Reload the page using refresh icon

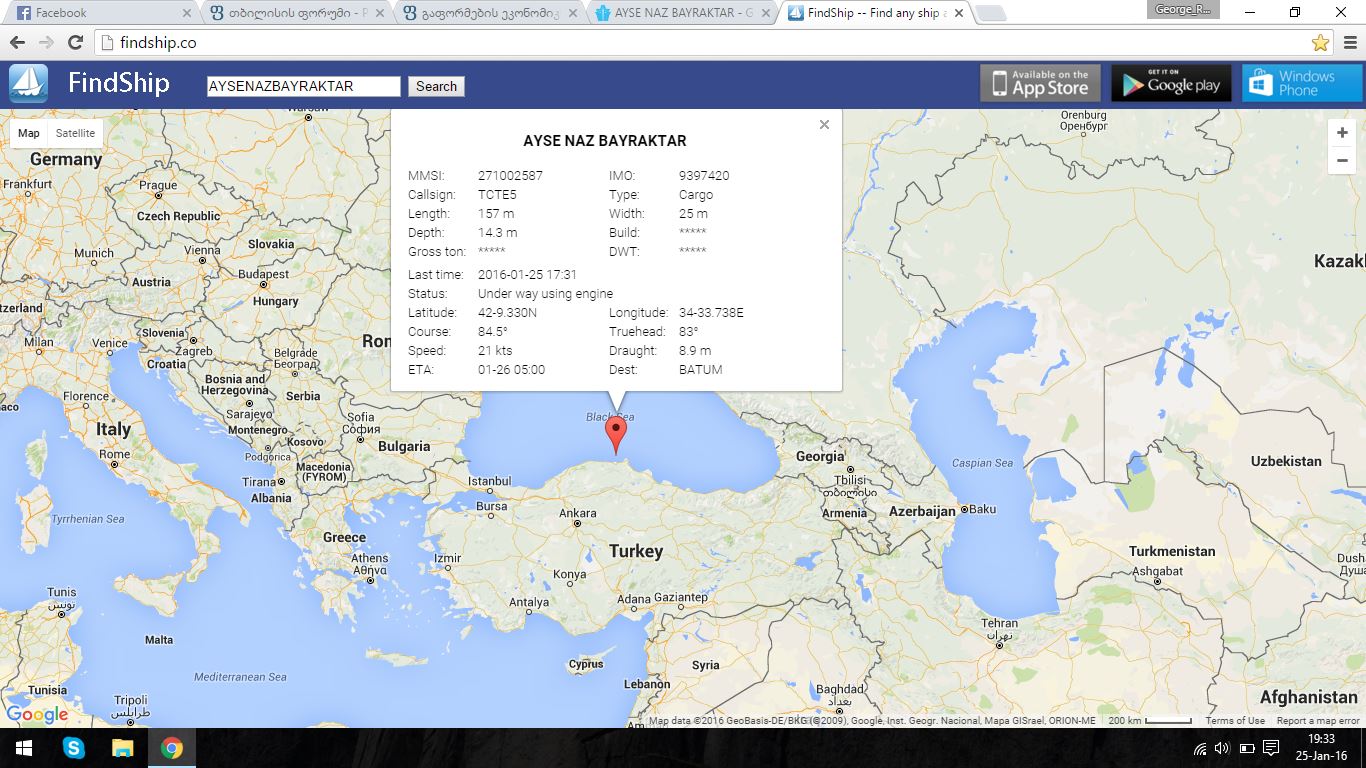(75, 43)
